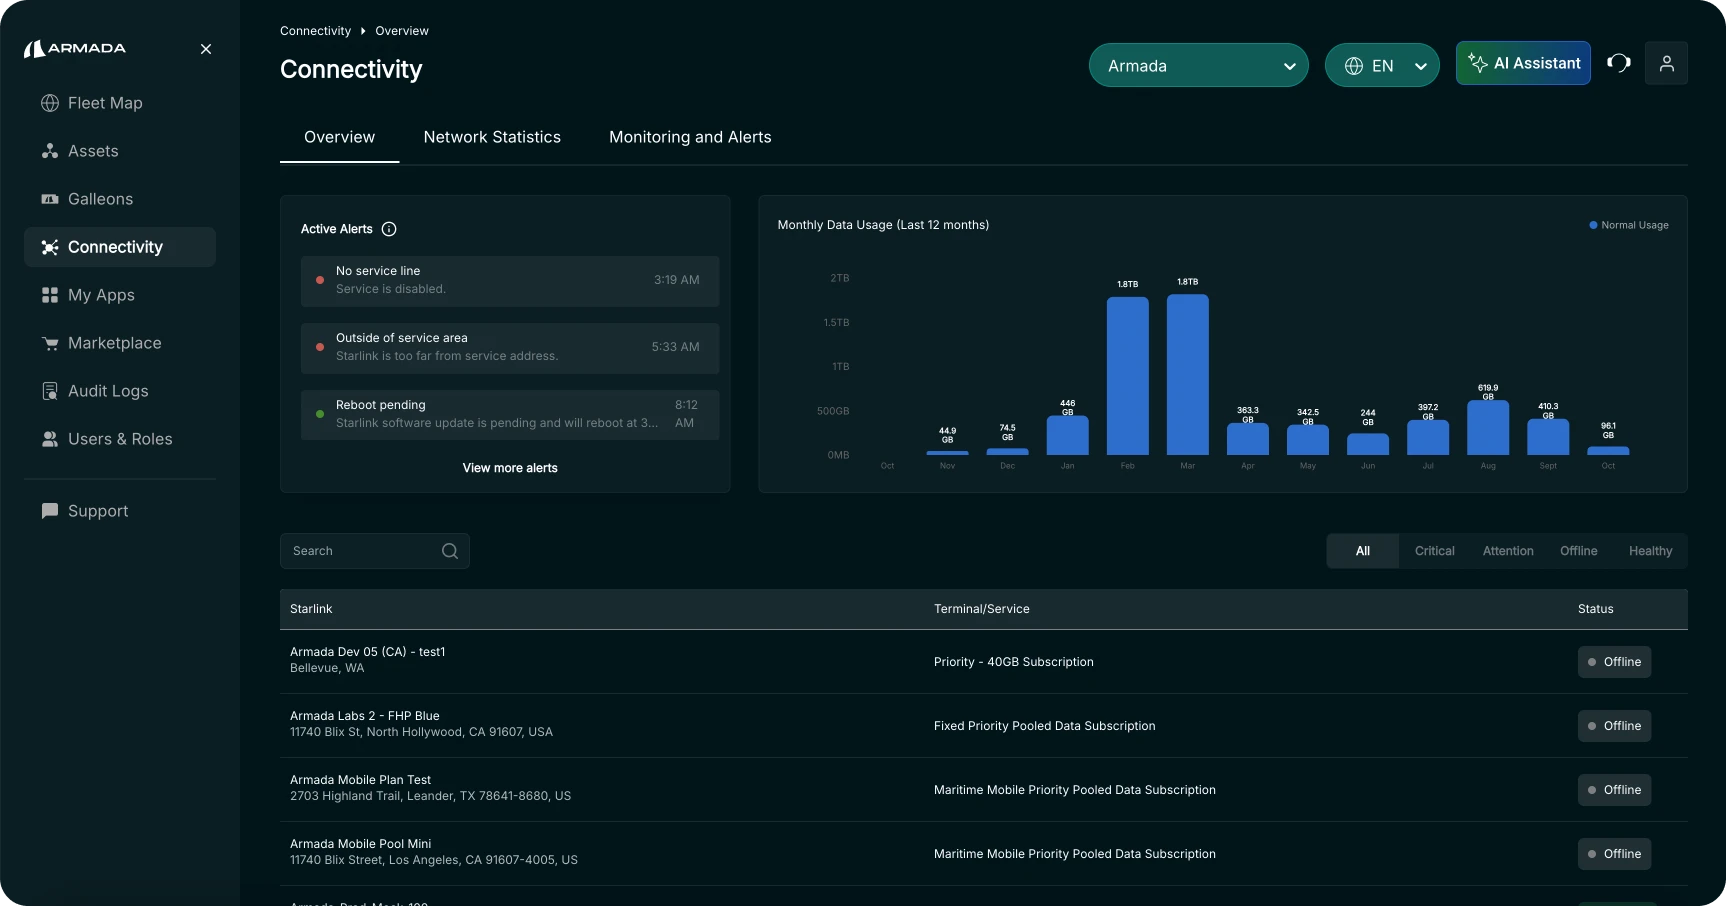Image resolution: width=1726 pixels, height=906 pixels.
Task: Expand the EN language dropdown chevron
Action: point(1421,66)
